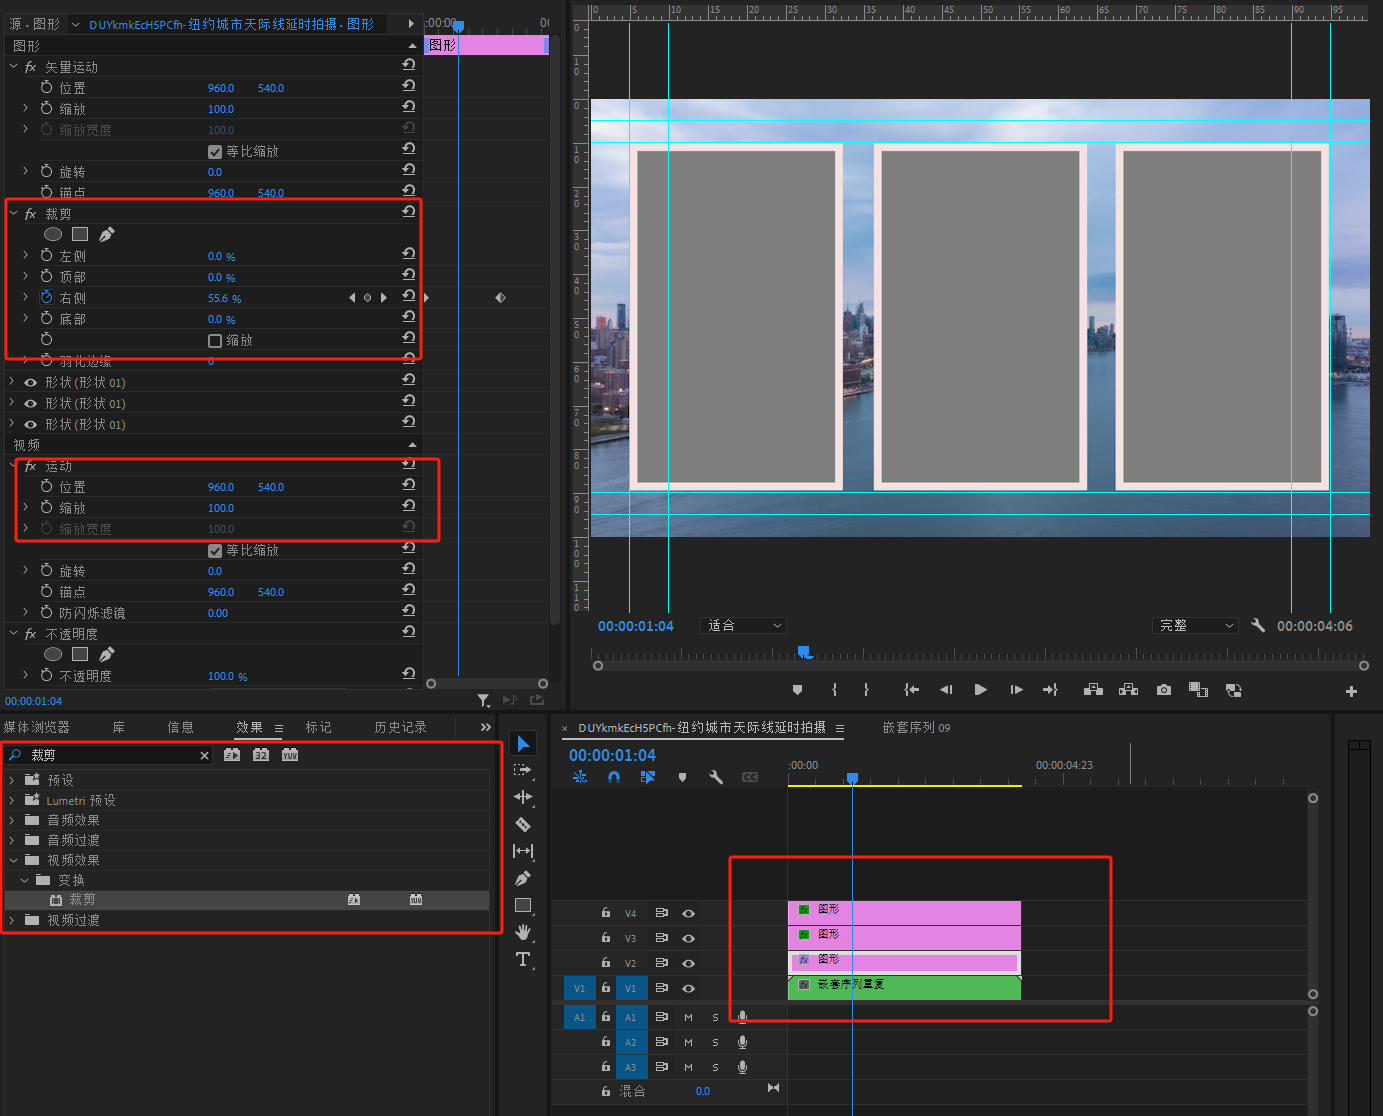Mute audio track A1
This screenshot has width=1383, height=1116.
click(x=688, y=1017)
